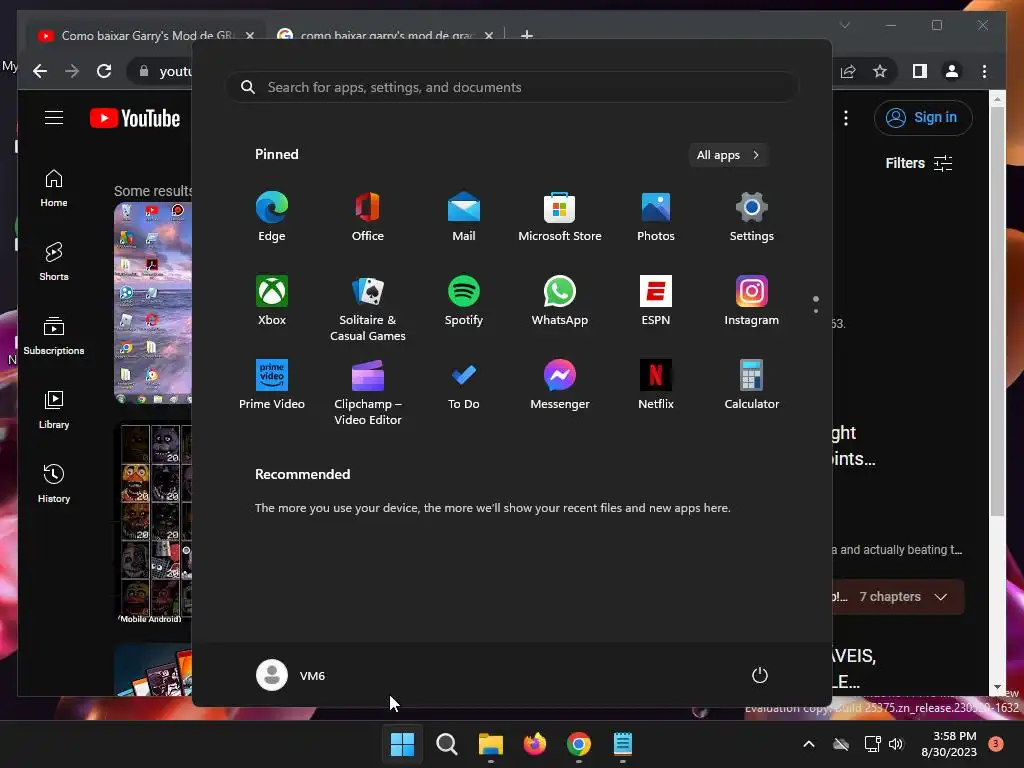Open File Explorer from taskbar
Image resolution: width=1024 pixels, height=768 pixels.
(490, 744)
